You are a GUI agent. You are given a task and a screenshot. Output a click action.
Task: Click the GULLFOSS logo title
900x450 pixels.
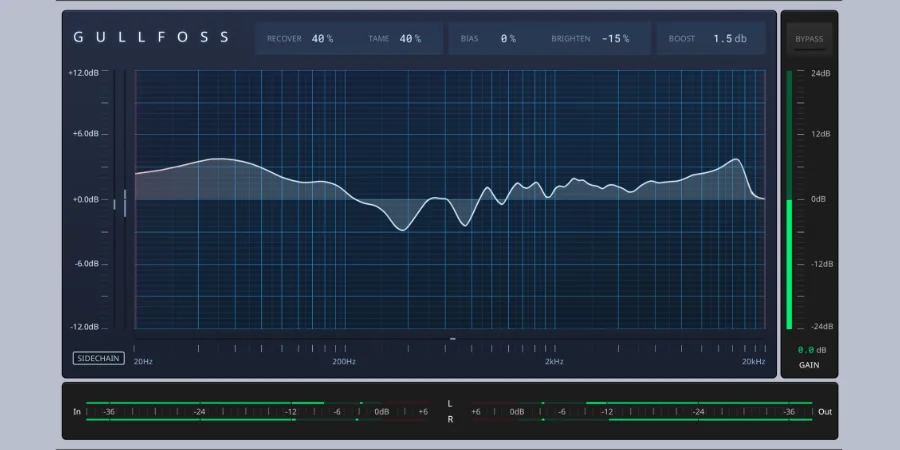[151, 38]
